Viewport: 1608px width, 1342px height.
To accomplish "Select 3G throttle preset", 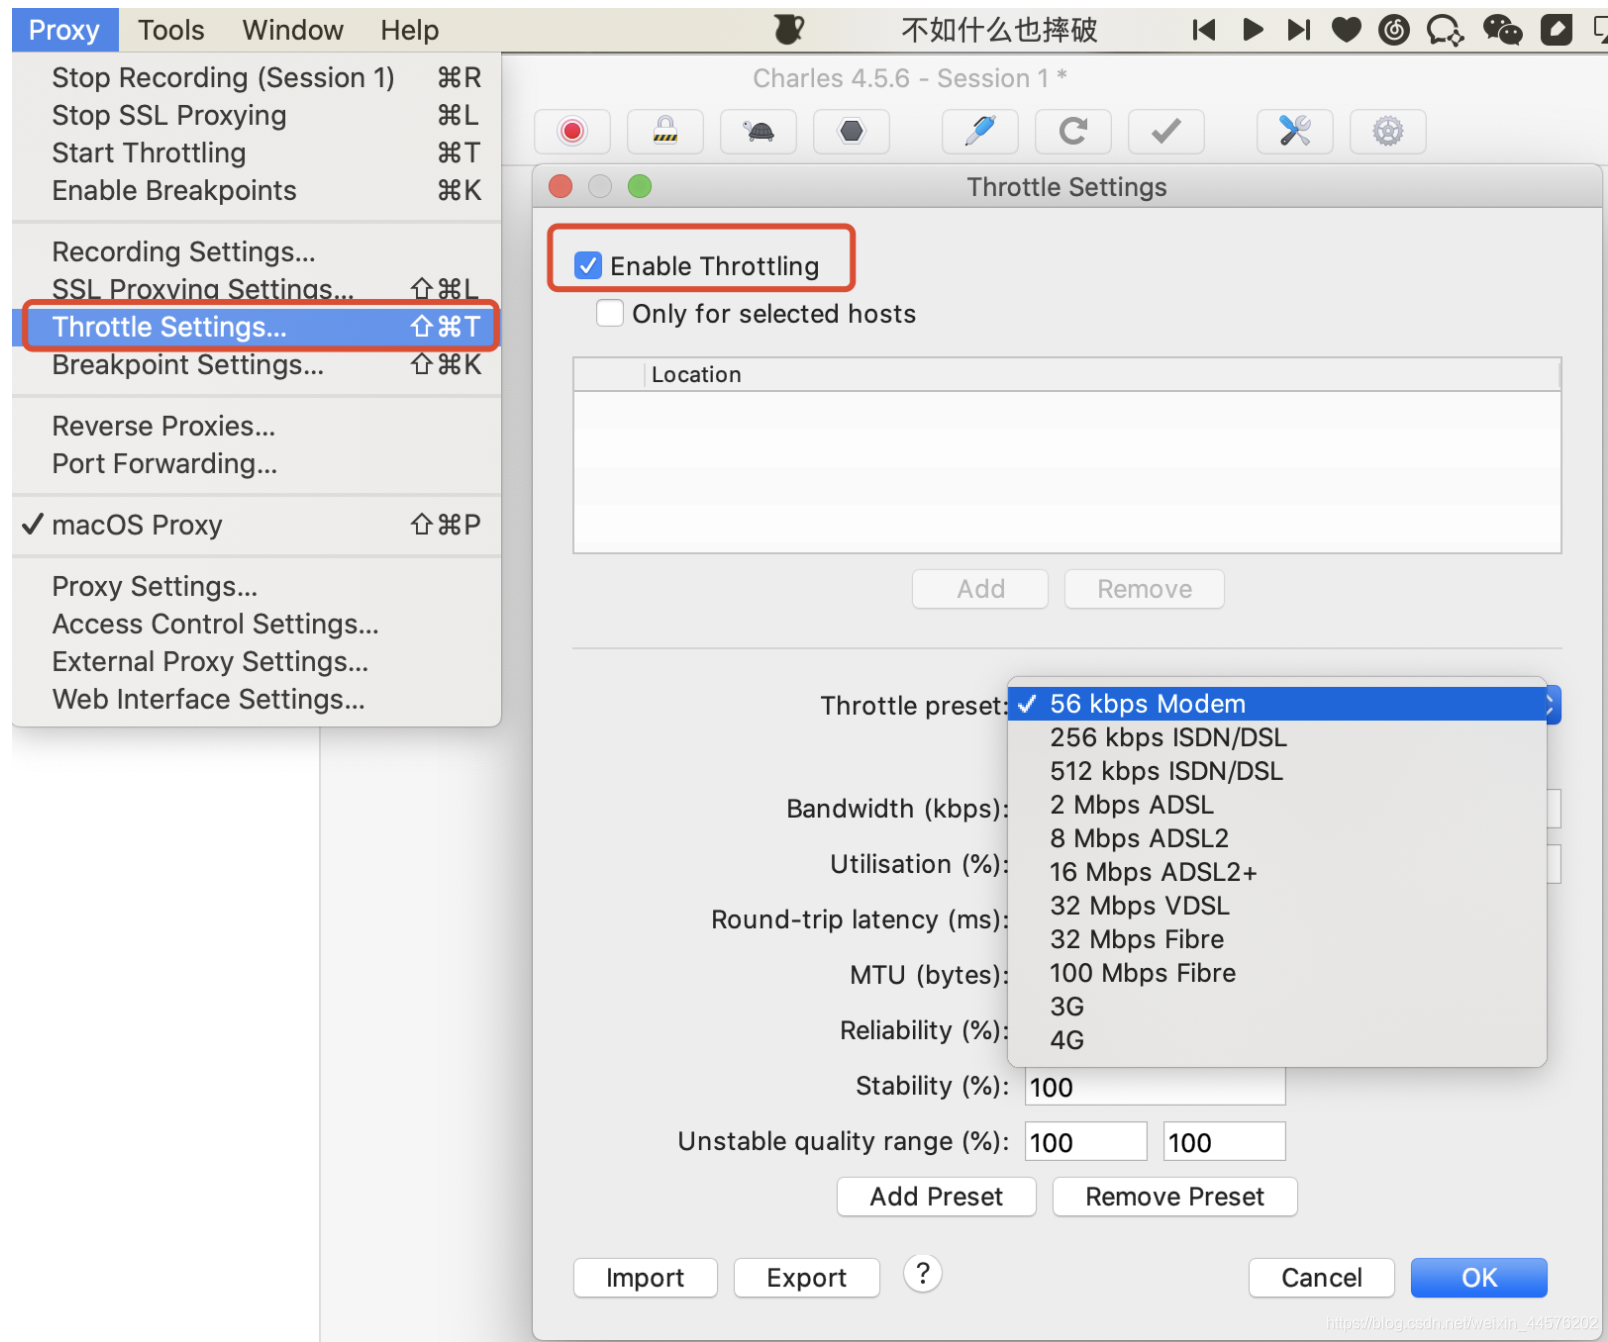I will pyautogui.click(x=1277, y=1007).
